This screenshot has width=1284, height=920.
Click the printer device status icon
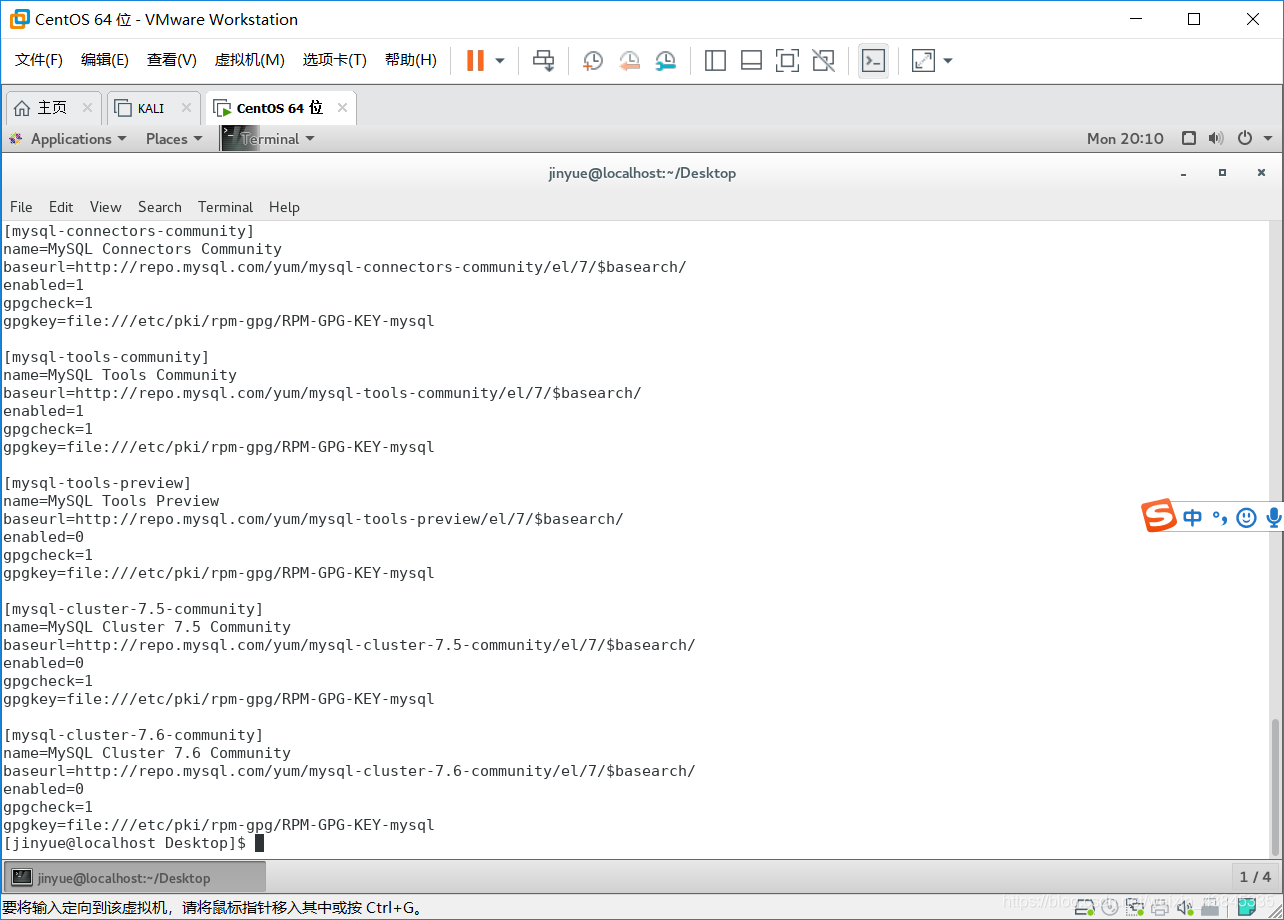[x=1160, y=907]
